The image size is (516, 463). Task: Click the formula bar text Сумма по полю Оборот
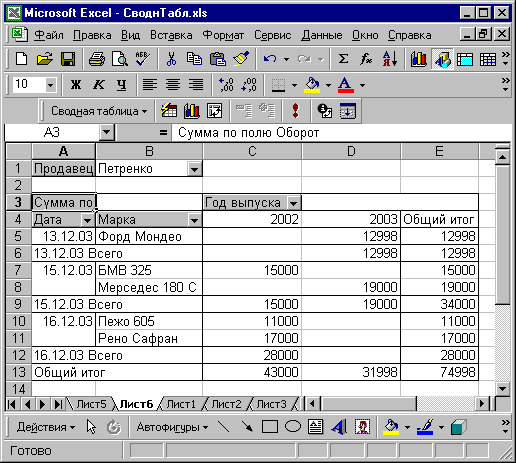point(248,133)
